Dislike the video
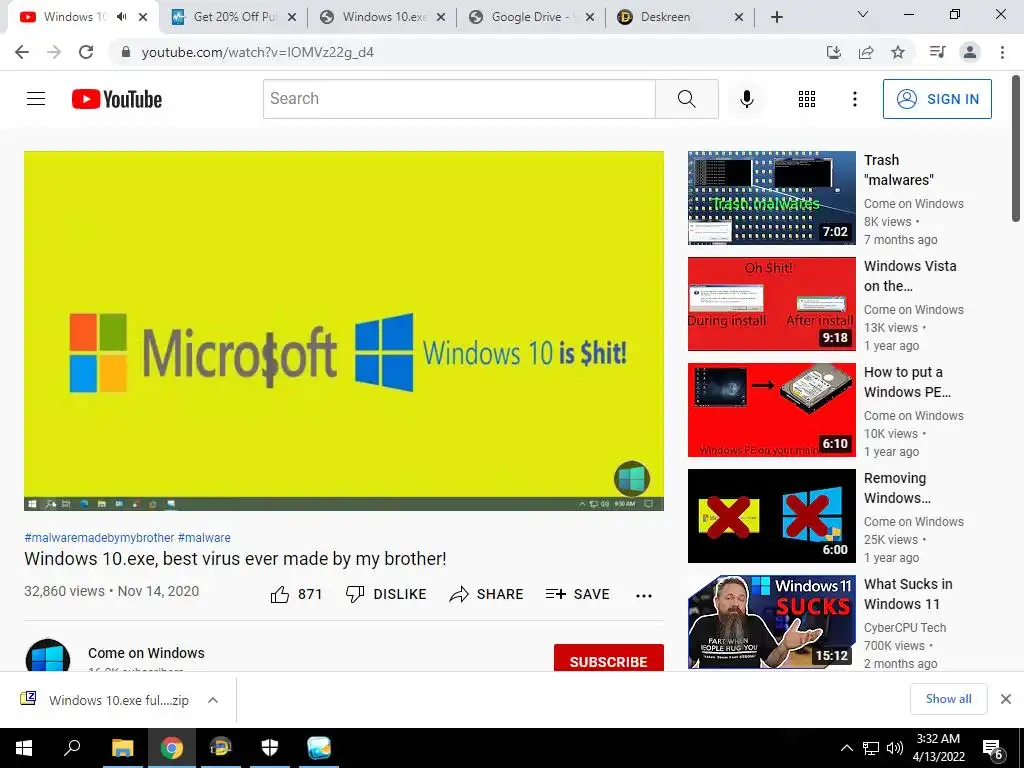Screen dimensions: 1024x768 tap(386, 594)
